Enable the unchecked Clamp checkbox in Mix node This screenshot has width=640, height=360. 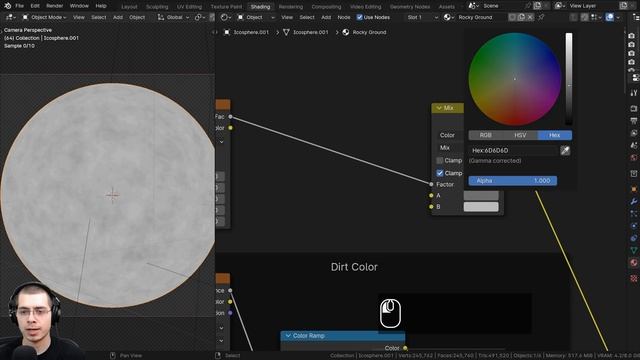click(x=440, y=160)
